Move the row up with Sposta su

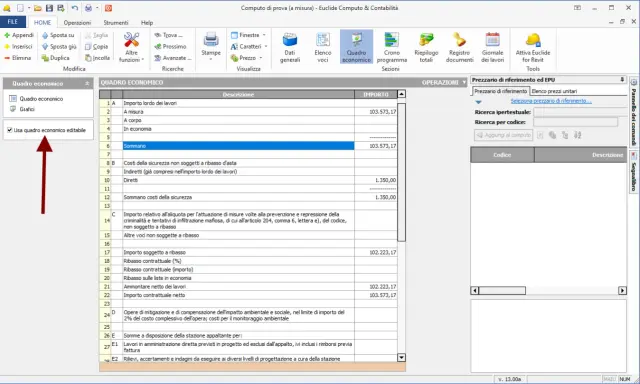[58, 36]
